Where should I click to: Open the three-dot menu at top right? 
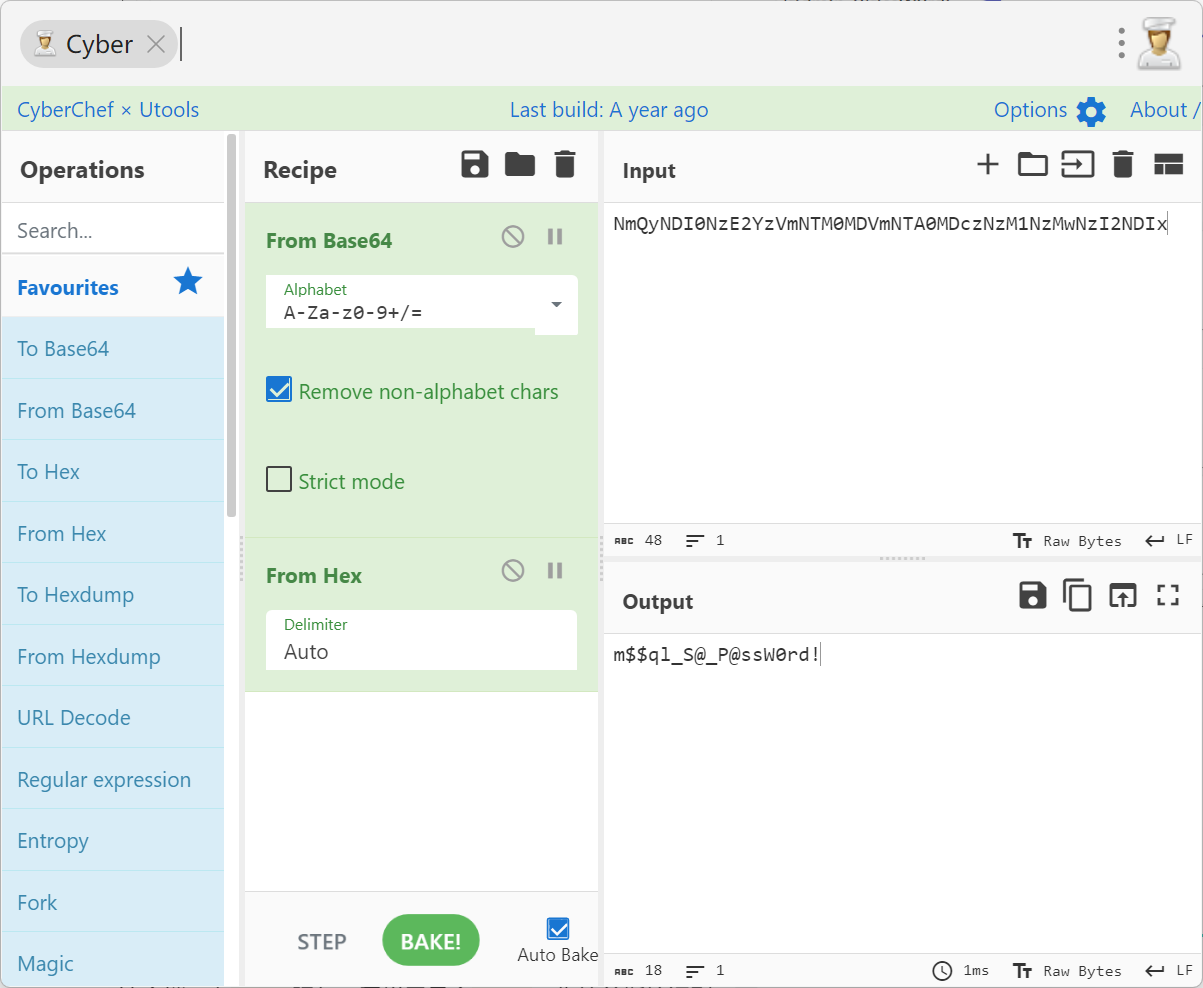(x=1122, y=44)
